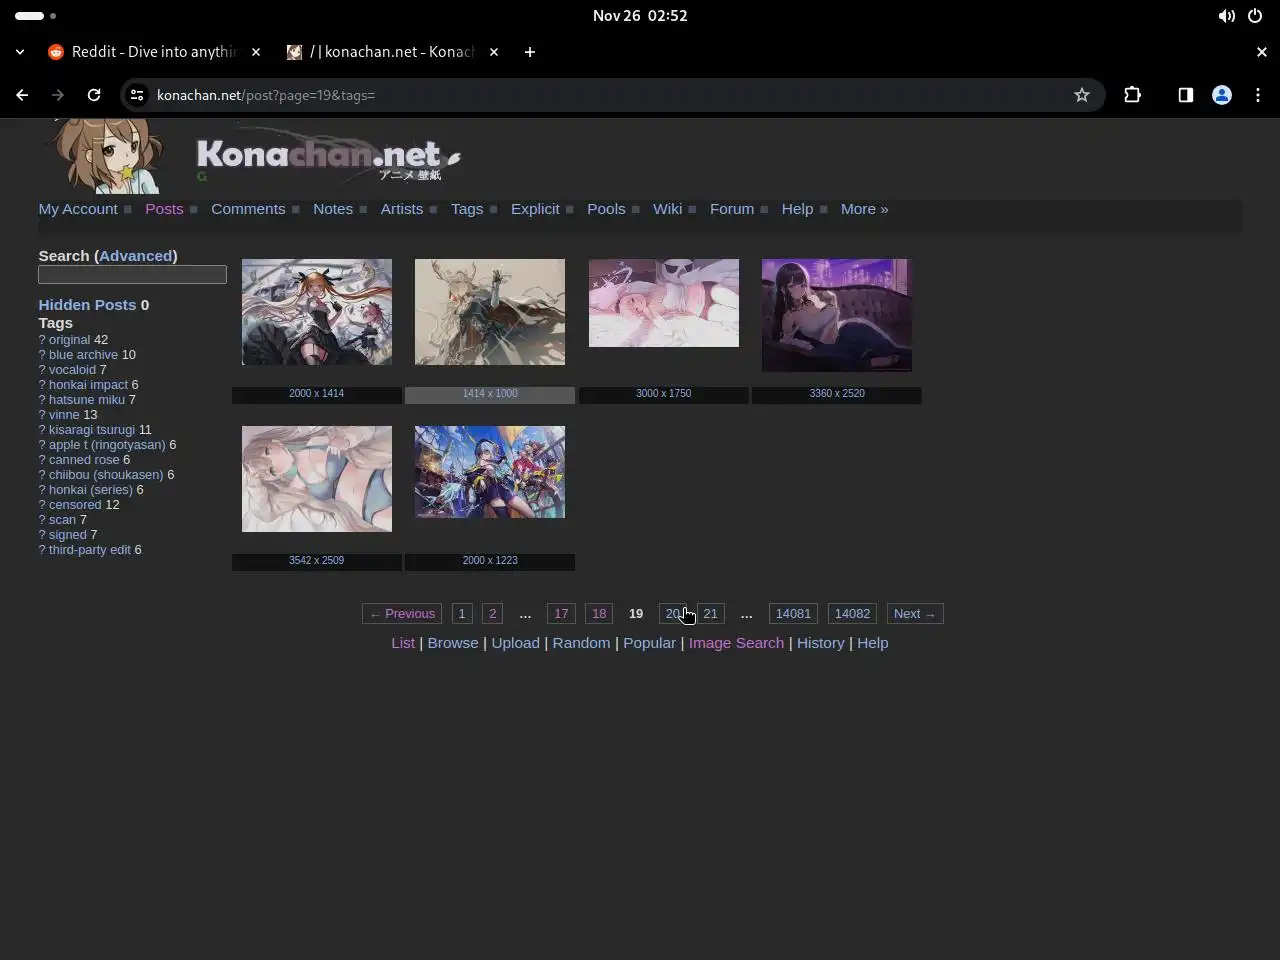Focus the Search input field
The width and height of the screenshot is (1280, 960).
[132, 275]
